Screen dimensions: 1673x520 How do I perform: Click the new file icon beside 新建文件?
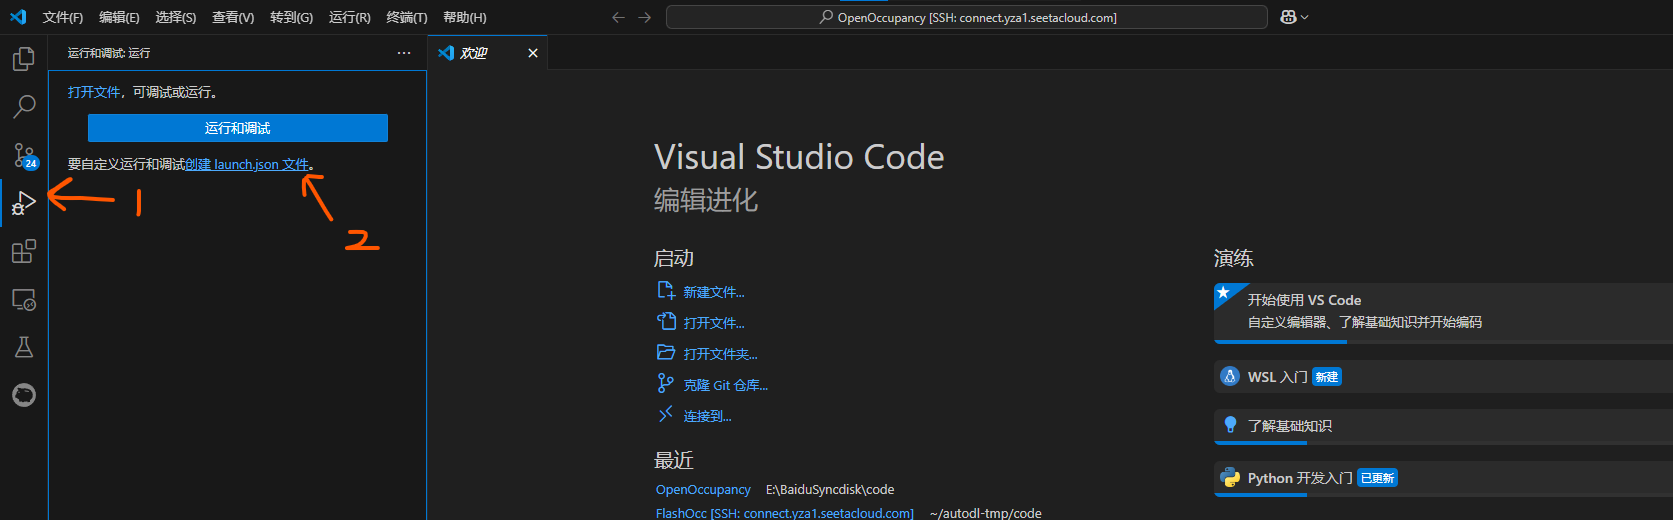666,291
